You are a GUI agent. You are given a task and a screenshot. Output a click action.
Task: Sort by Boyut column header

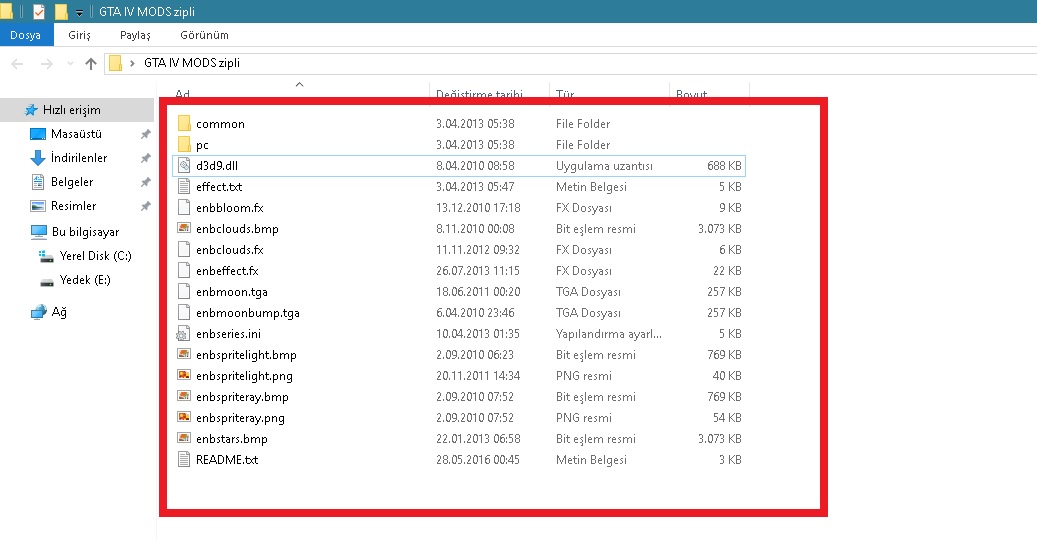(x=692, y=94)
